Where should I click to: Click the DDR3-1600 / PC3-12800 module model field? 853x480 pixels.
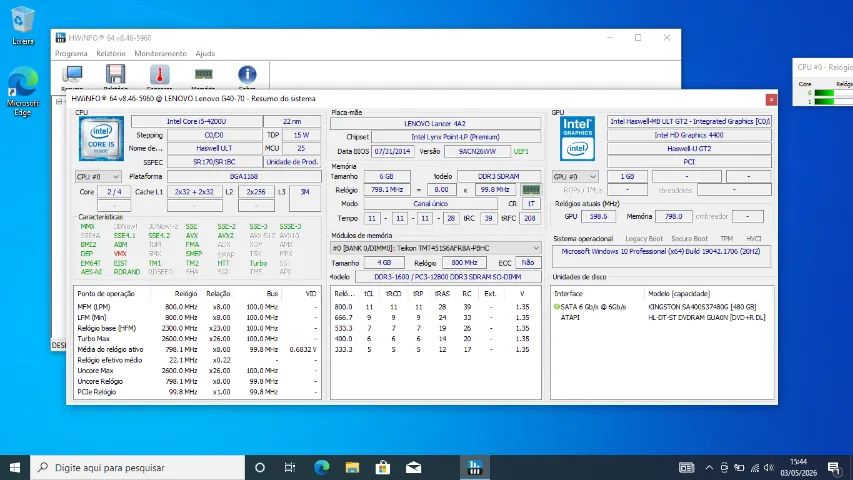(x=448, y=277)
